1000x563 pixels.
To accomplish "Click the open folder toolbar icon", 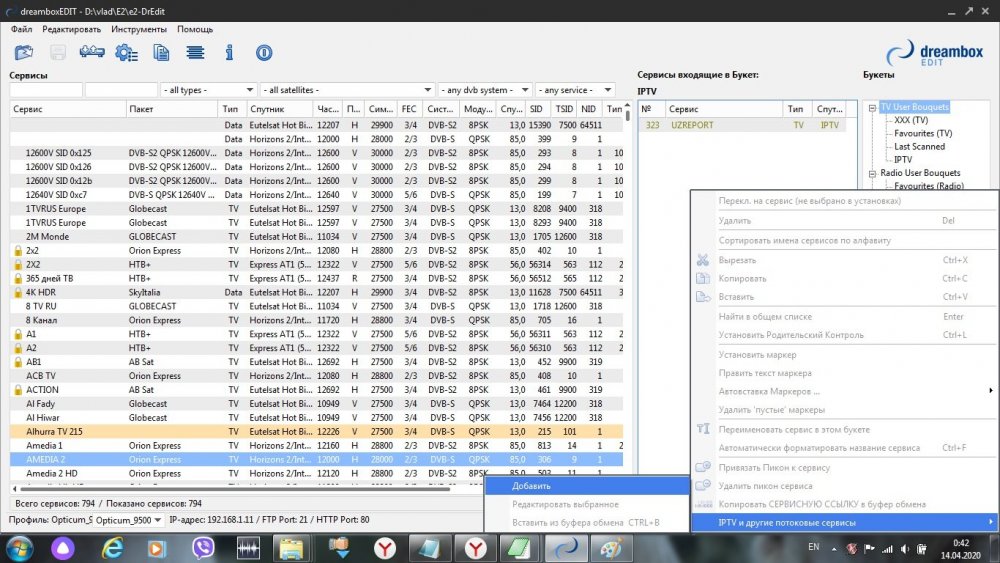I will (24, 53).
